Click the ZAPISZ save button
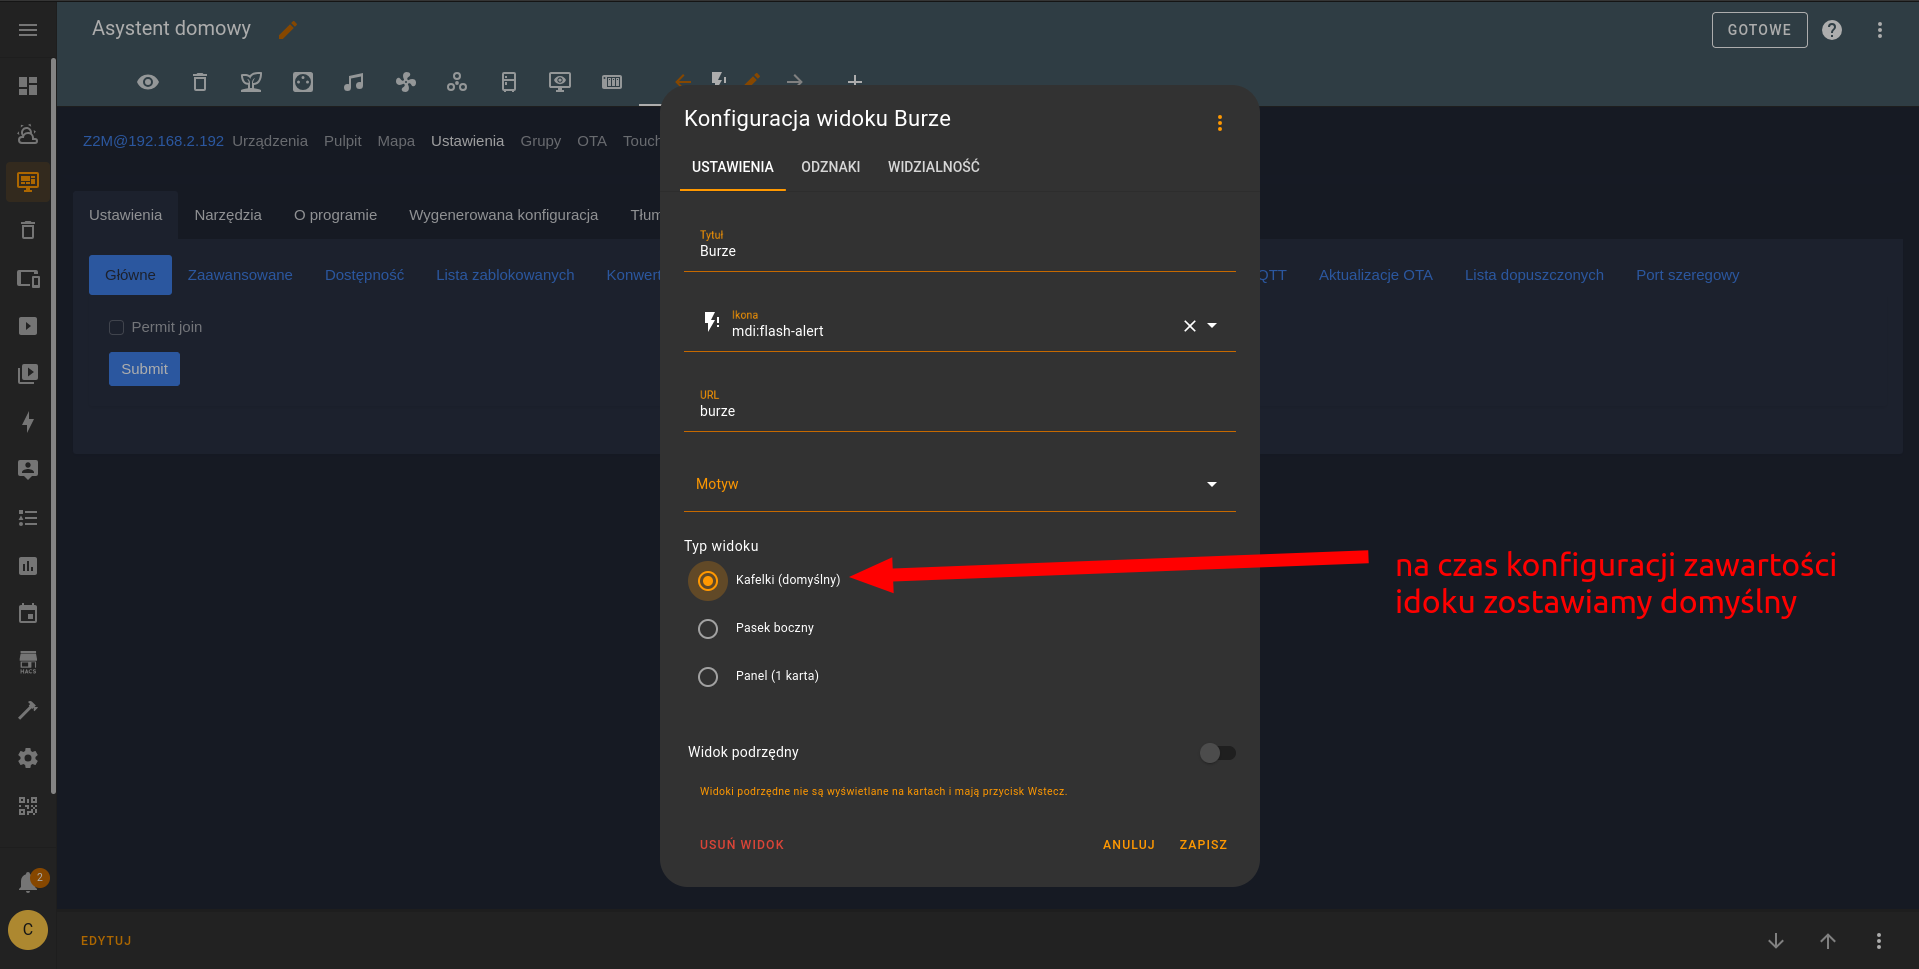1919x969 pixels. tap(1203, 845)
